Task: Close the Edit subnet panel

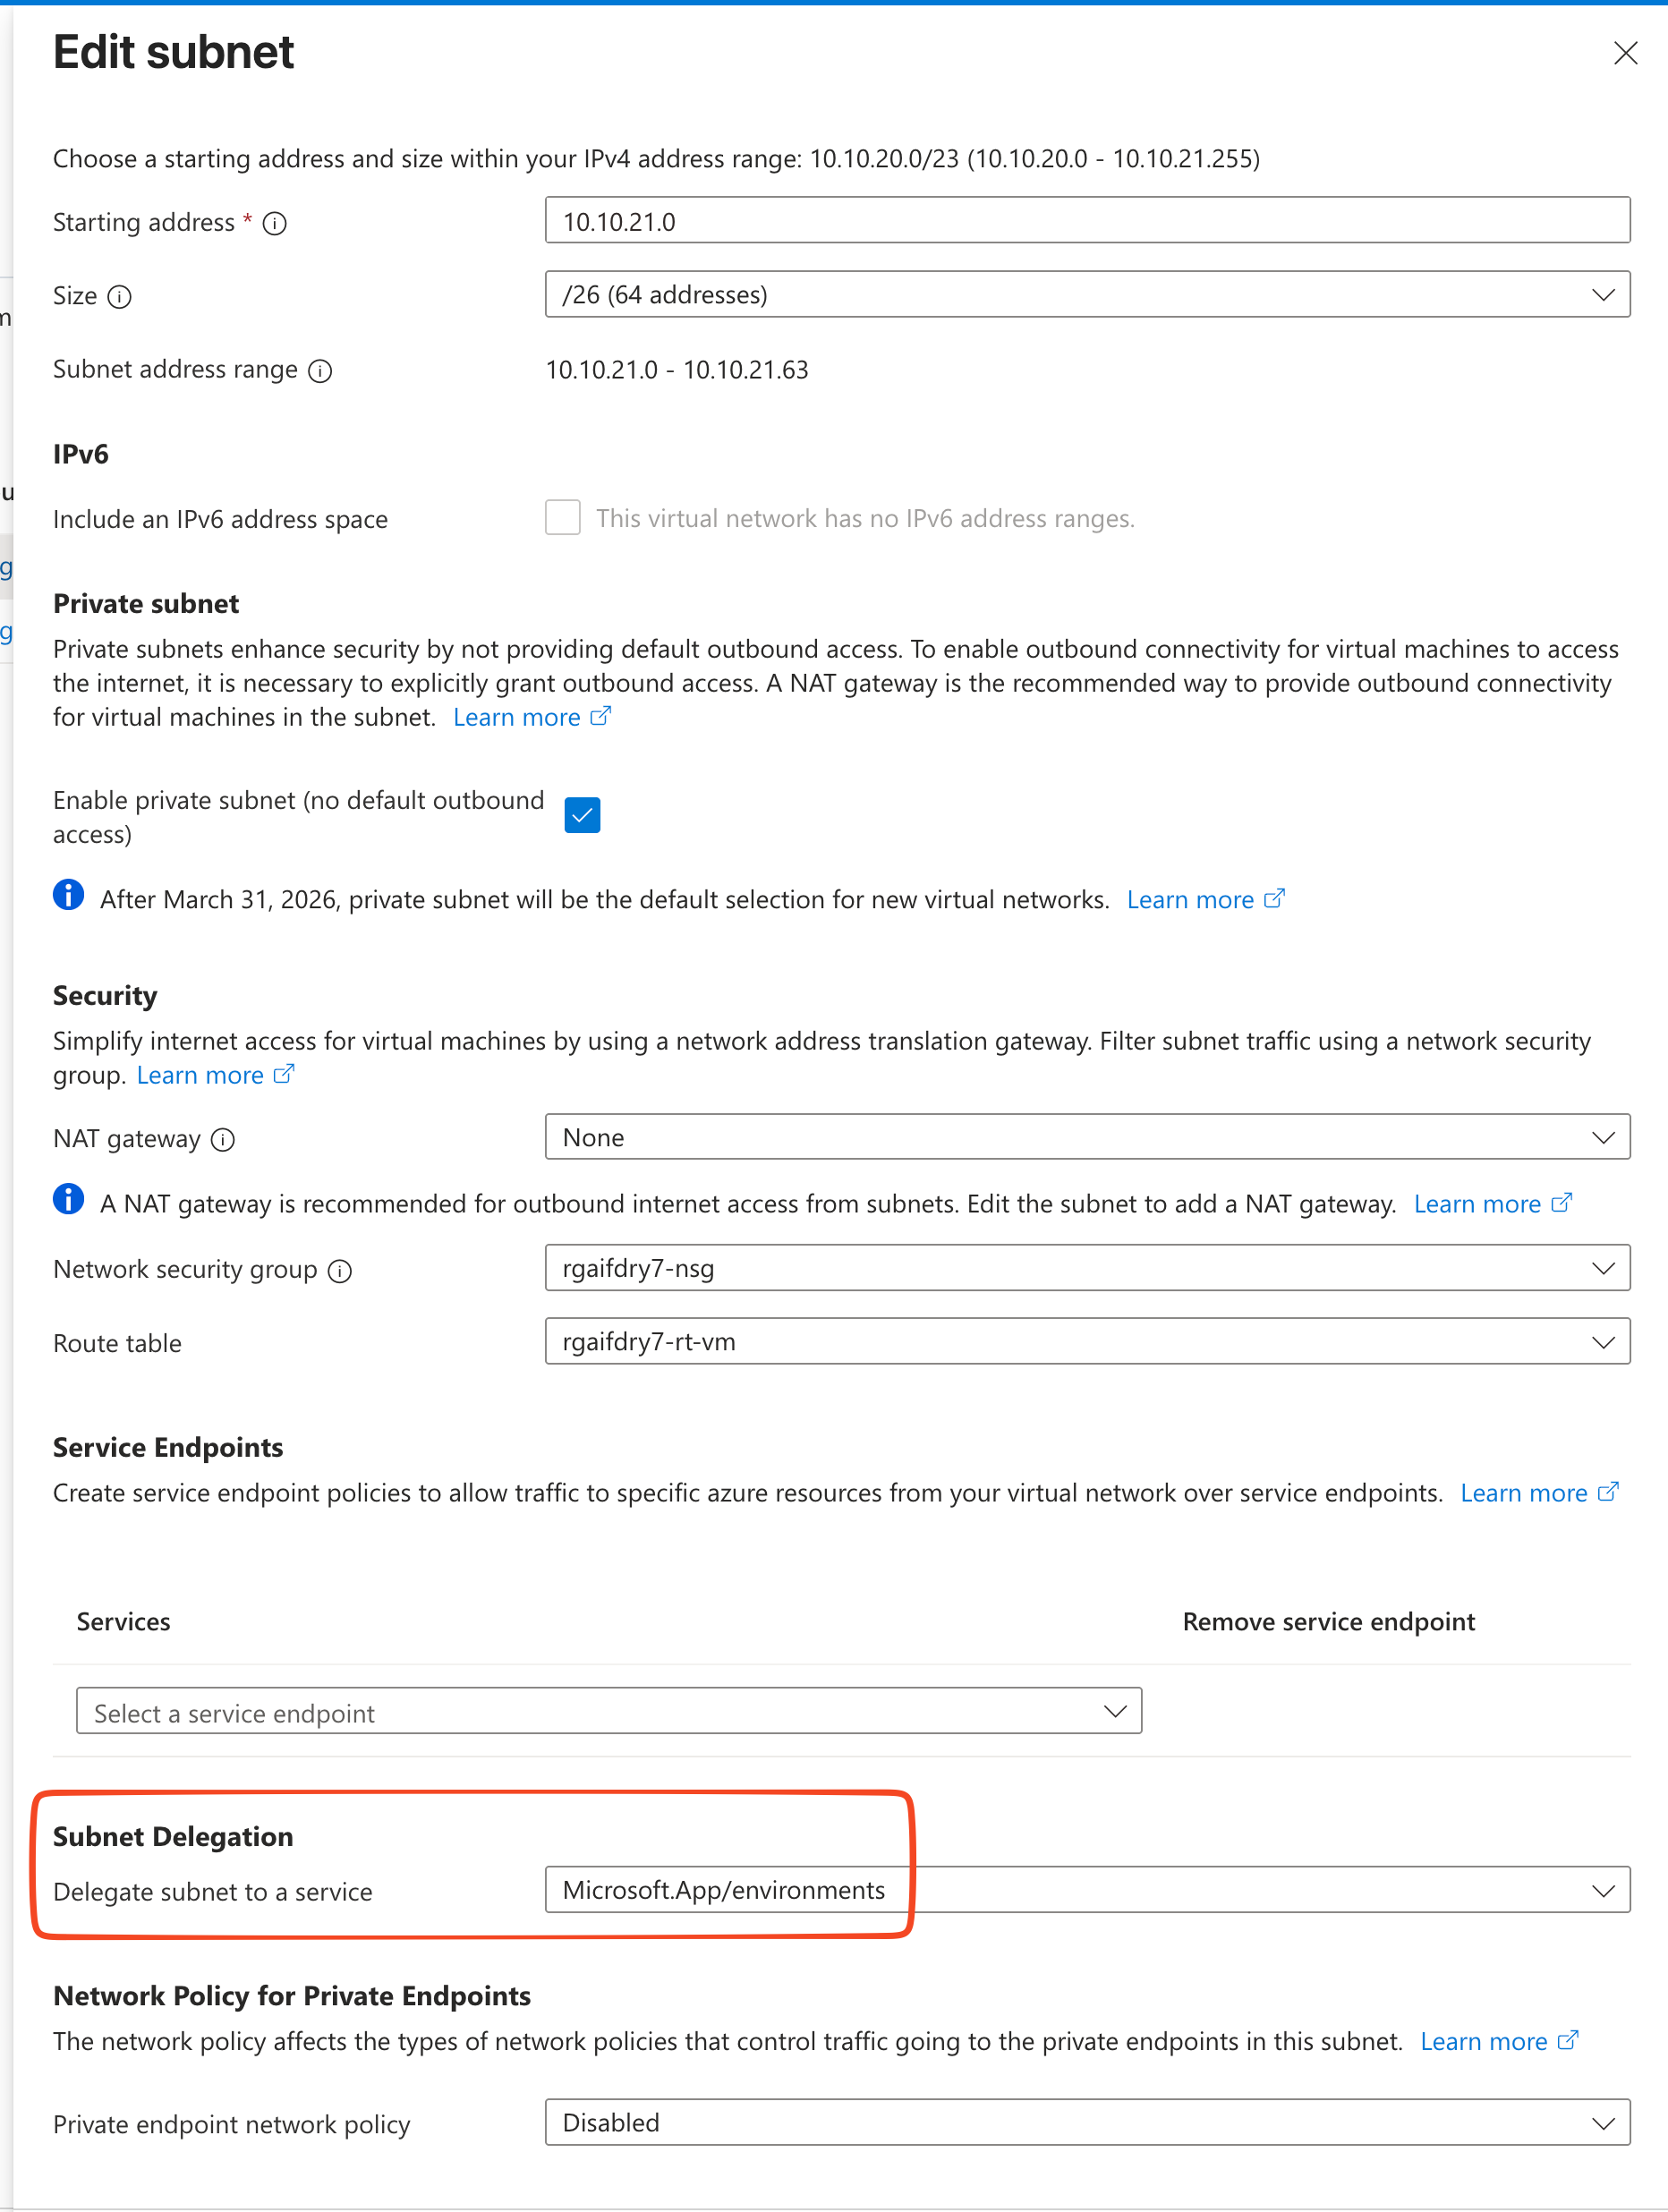Action: pyautogui.click(x=1625, y=53)
